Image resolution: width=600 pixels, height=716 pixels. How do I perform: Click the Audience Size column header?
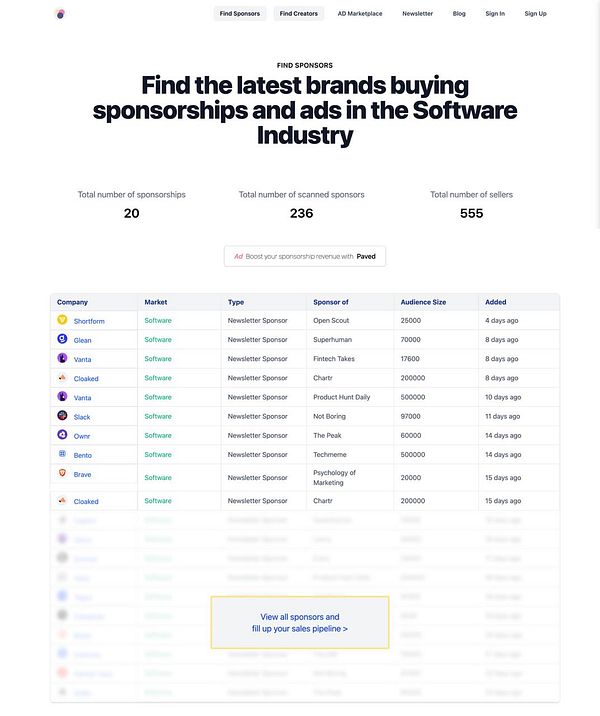[423, 301]
